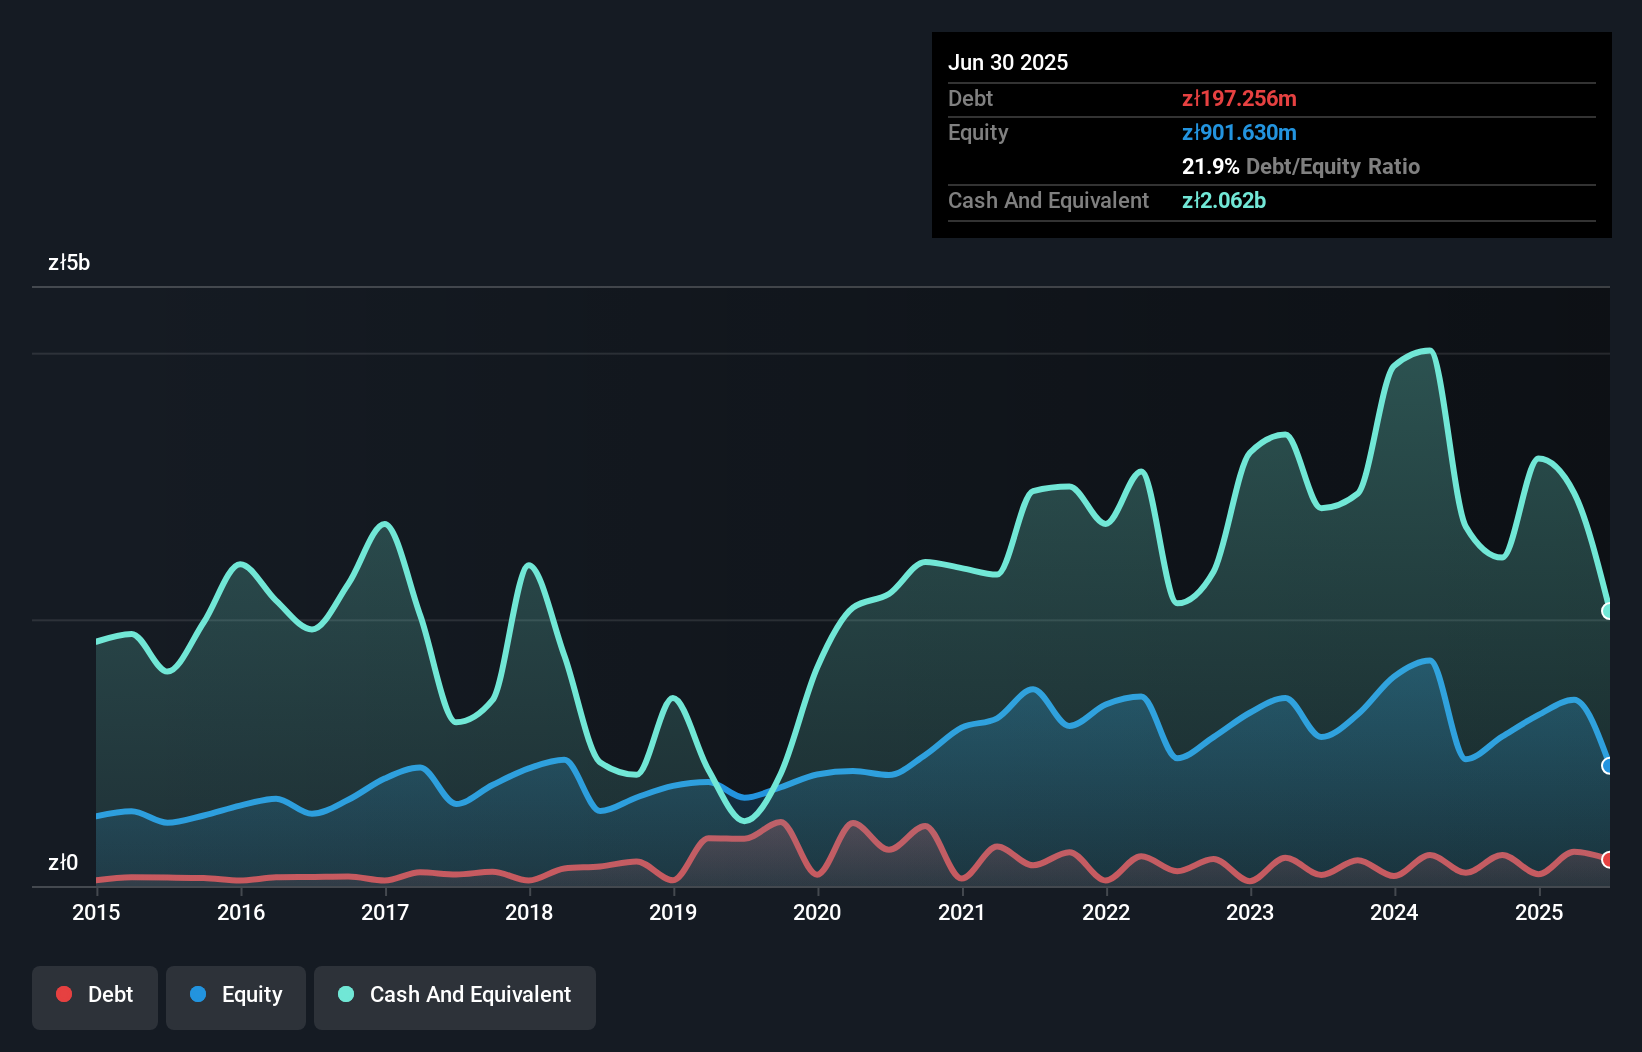The image size is (1642, 1052).
Task: Click the teal dot in Cash legend
Action: click(346, 994)
